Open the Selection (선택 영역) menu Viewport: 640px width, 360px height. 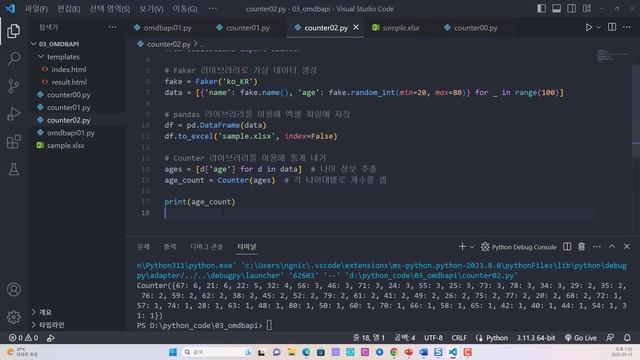pyautogui.click(x=109, y=9)
